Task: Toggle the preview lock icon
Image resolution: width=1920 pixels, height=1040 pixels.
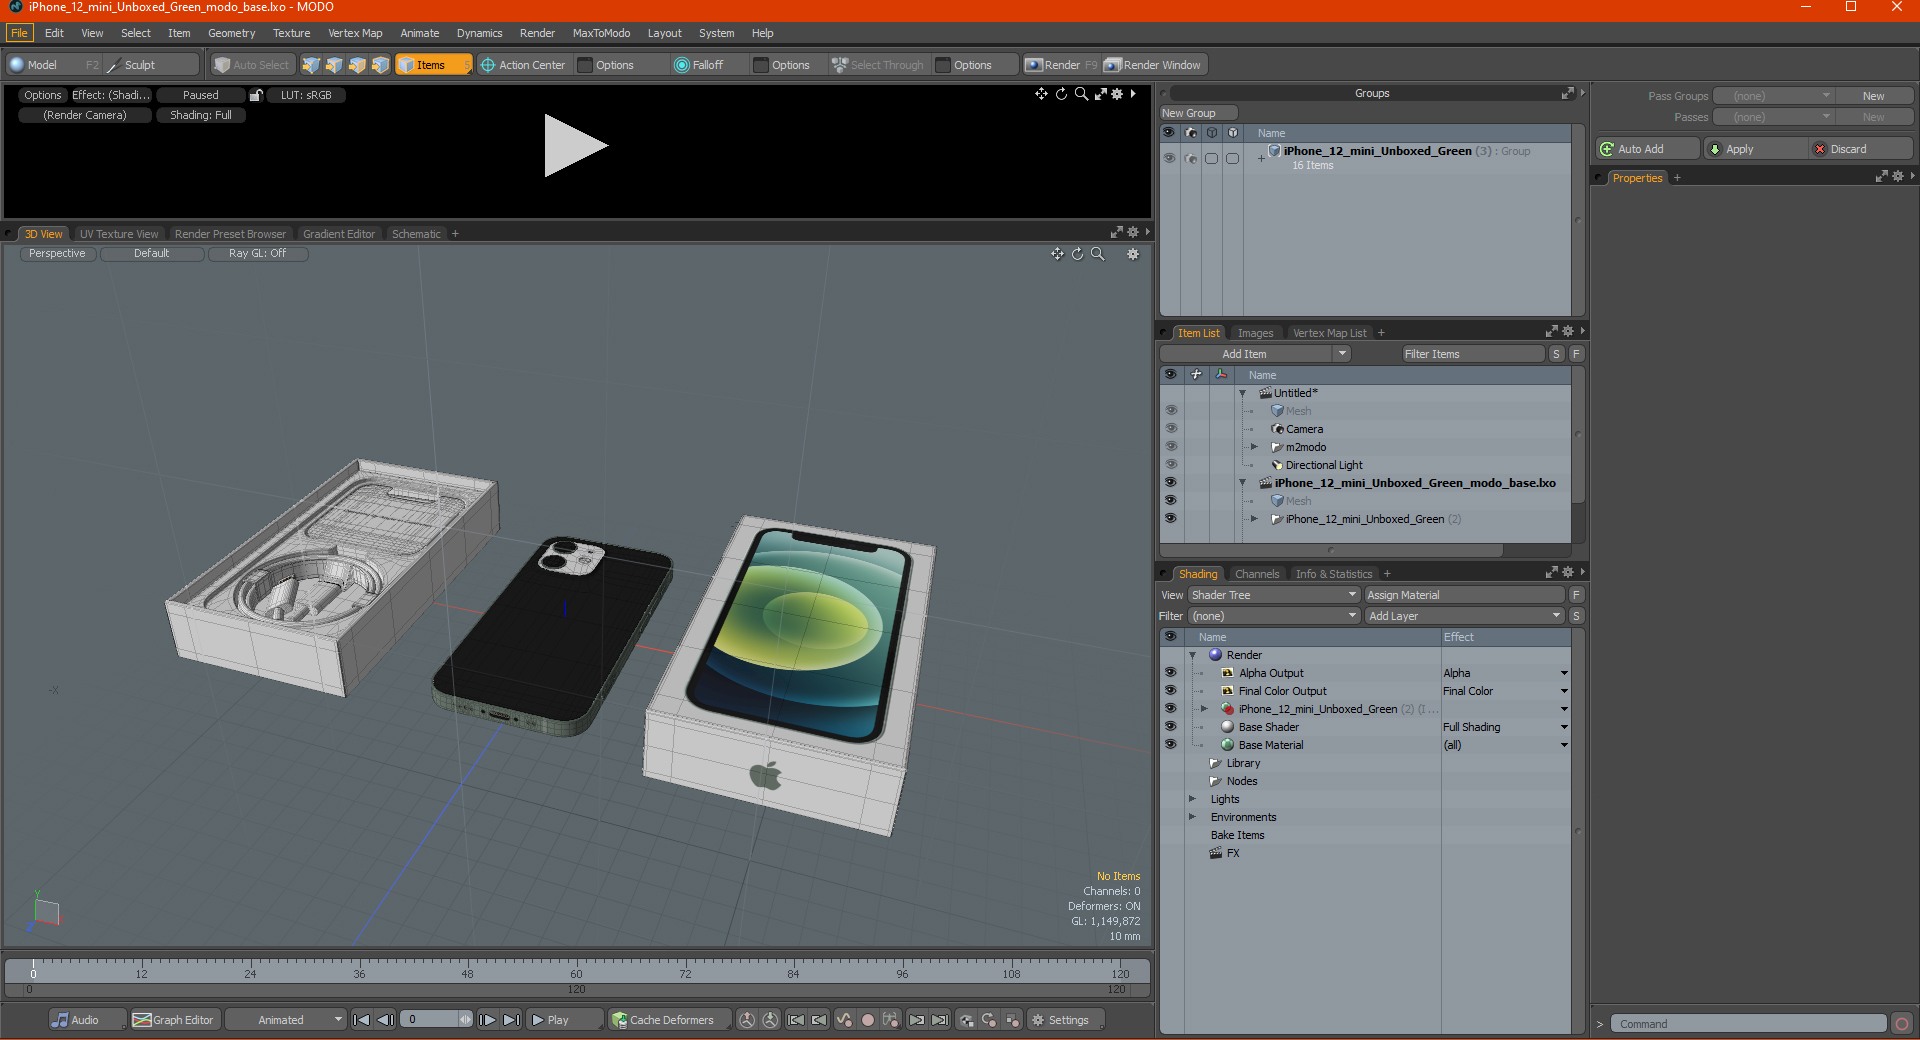Action: (x=256, y=95)
